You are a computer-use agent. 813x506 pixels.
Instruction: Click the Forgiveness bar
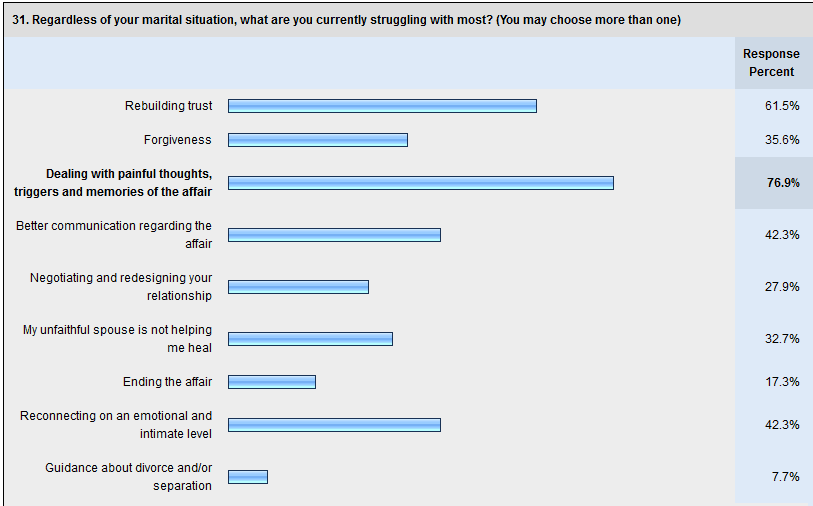point(318,140)
